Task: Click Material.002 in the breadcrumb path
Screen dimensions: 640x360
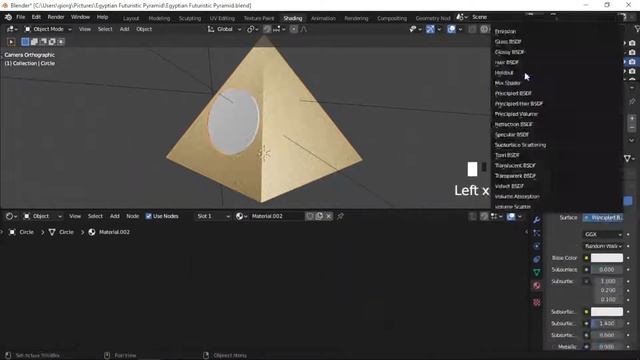Action: [114, 232]
